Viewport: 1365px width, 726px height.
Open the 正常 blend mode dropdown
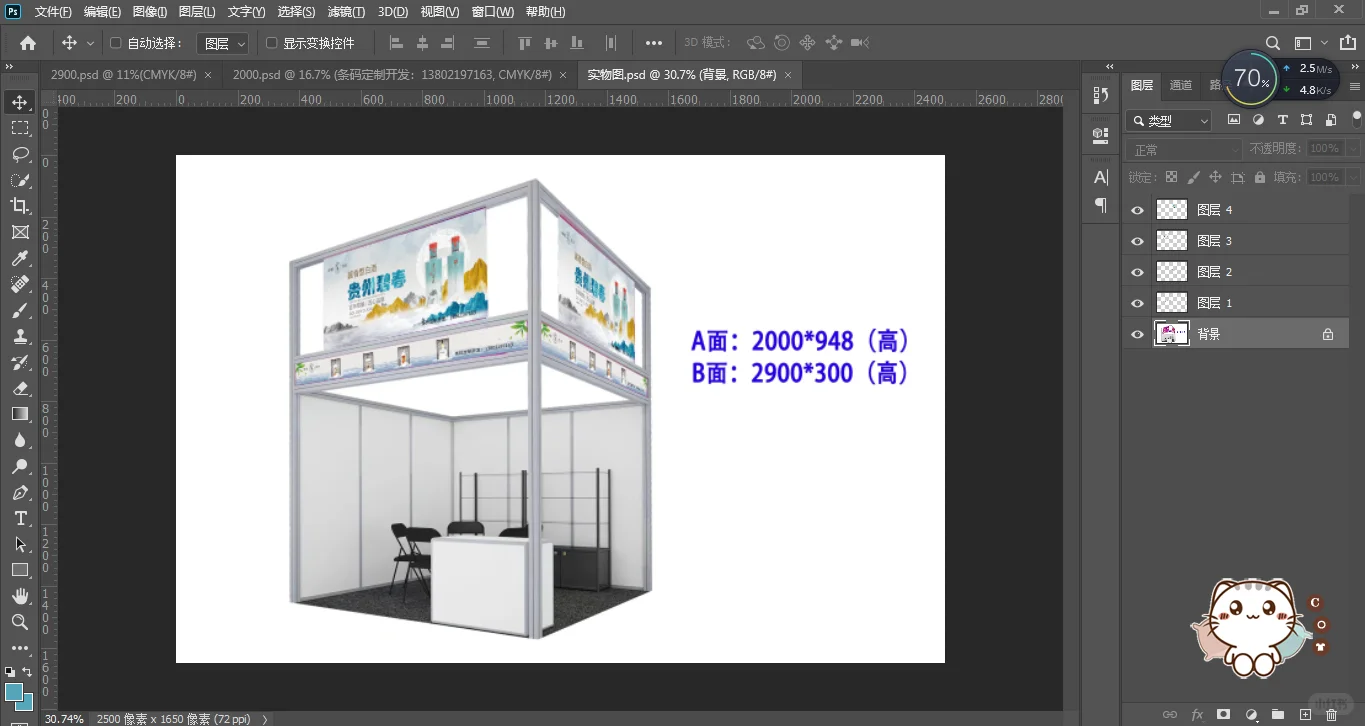pos(1184,149)
